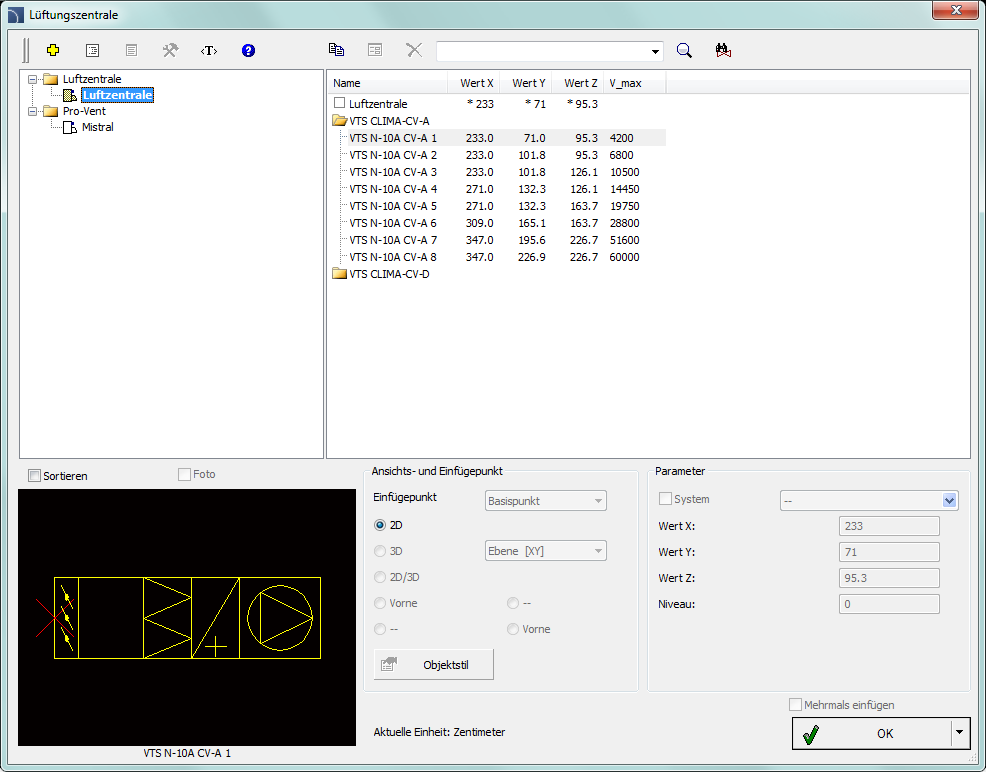The width and height of the screenshot is (986, 772).
Task: Collapse the Pro-Vent tree folder
Action: pos(34,111)
